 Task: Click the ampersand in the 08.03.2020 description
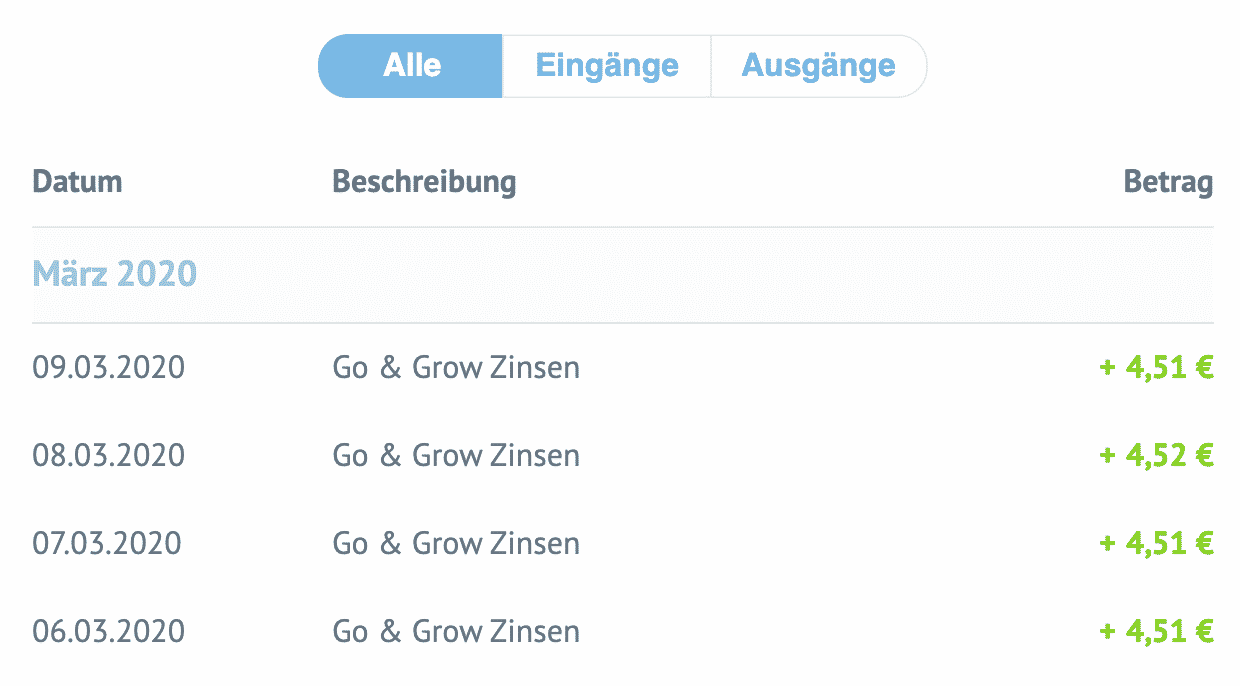(390, 455)
